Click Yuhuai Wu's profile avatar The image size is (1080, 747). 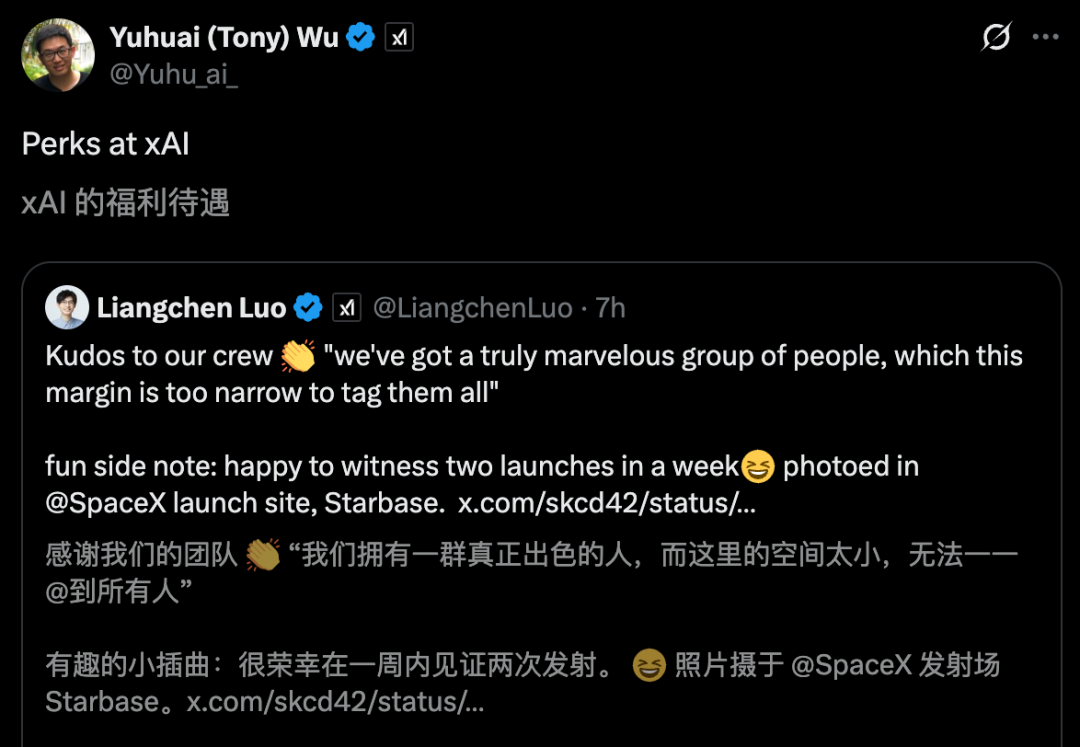pos(58,55)
